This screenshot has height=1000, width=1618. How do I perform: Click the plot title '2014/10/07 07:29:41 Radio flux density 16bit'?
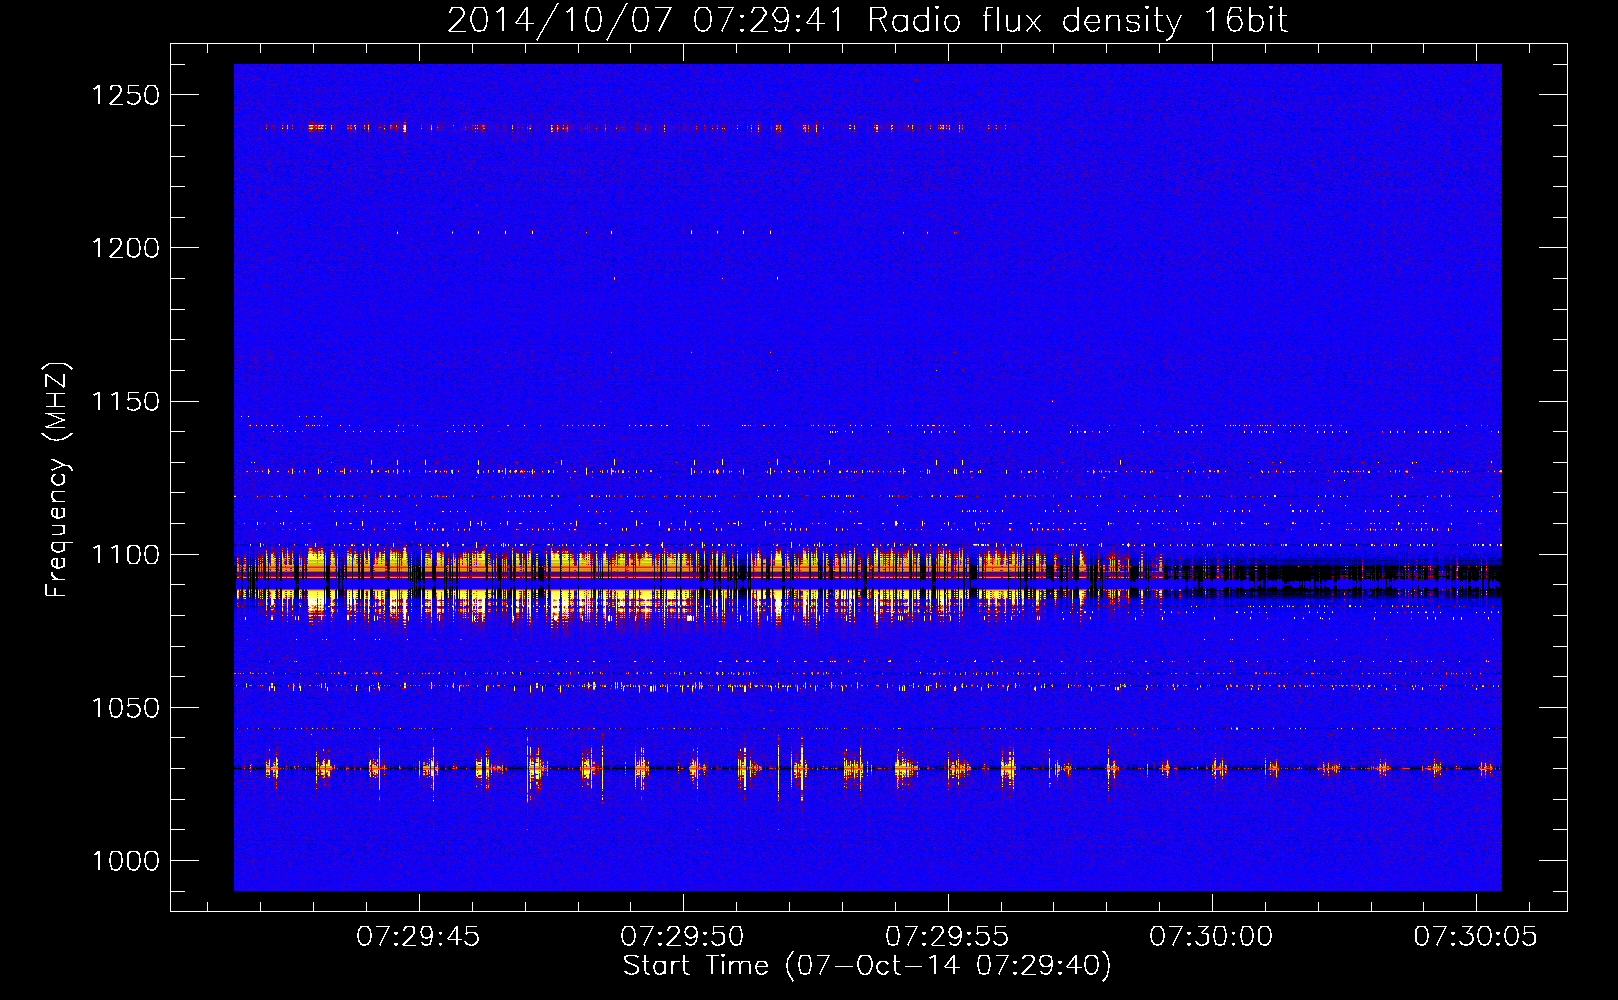[x=867, y=21]
